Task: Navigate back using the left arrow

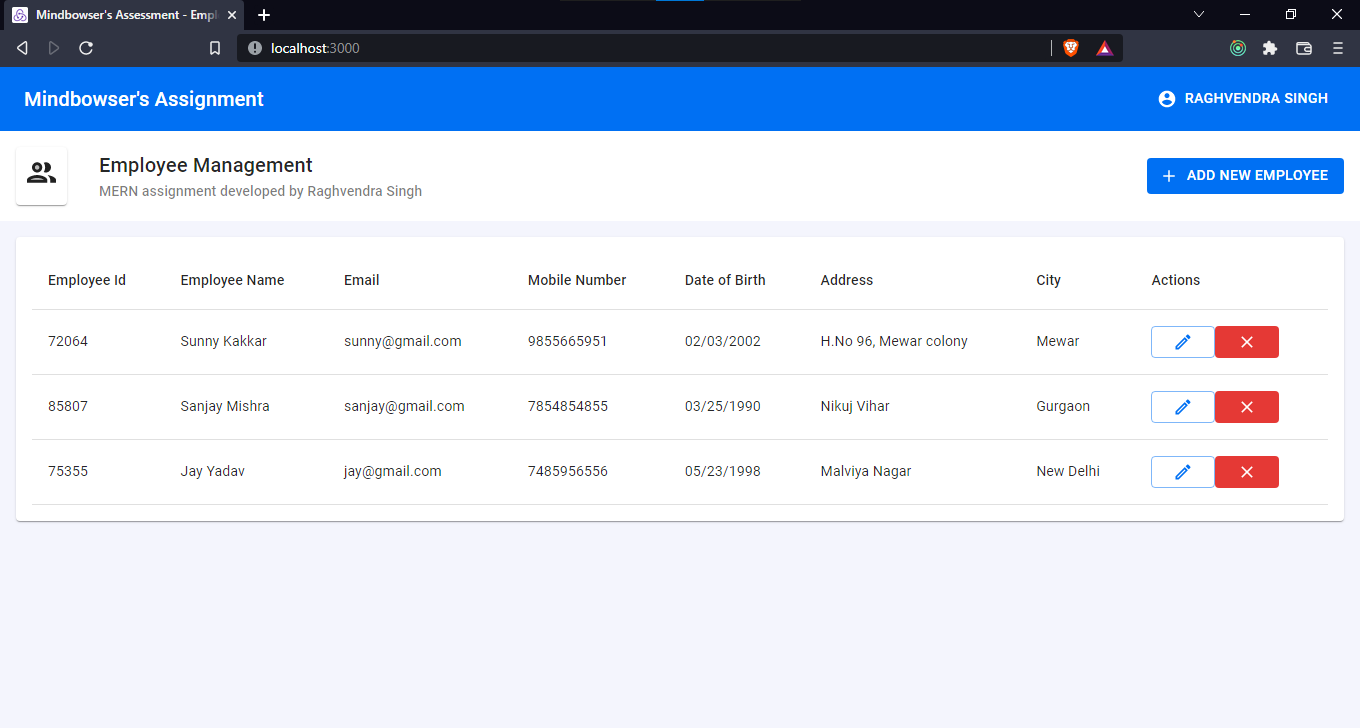Action: tap(21, 47)
